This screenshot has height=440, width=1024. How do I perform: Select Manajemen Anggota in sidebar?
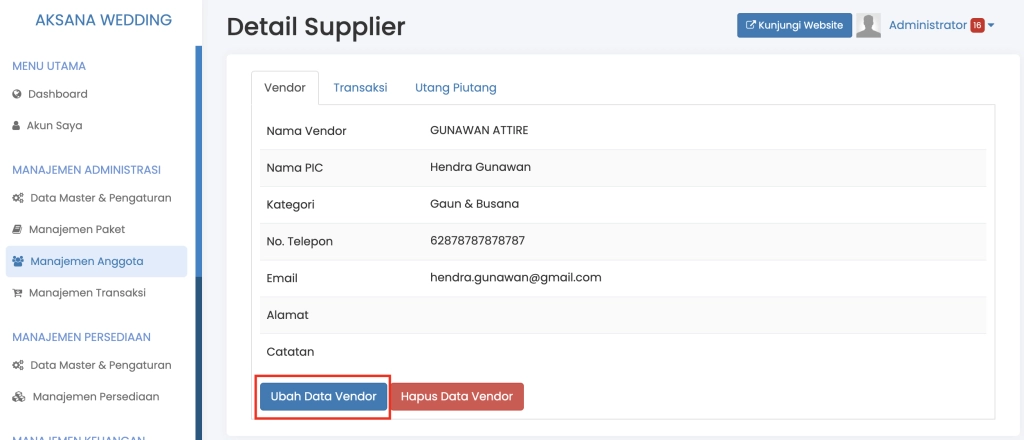pyautogui.click(x=97, y=261)
